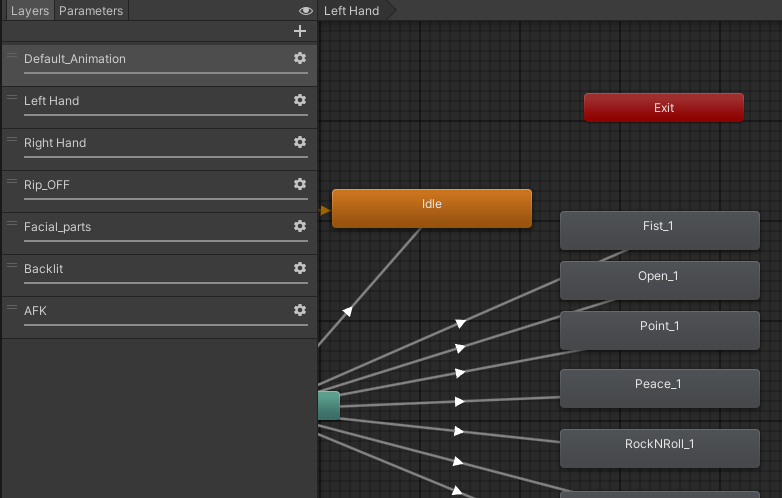Grab the Rip_OFF layer drag handle
The image size is (782, 498).
coord(12,181)
